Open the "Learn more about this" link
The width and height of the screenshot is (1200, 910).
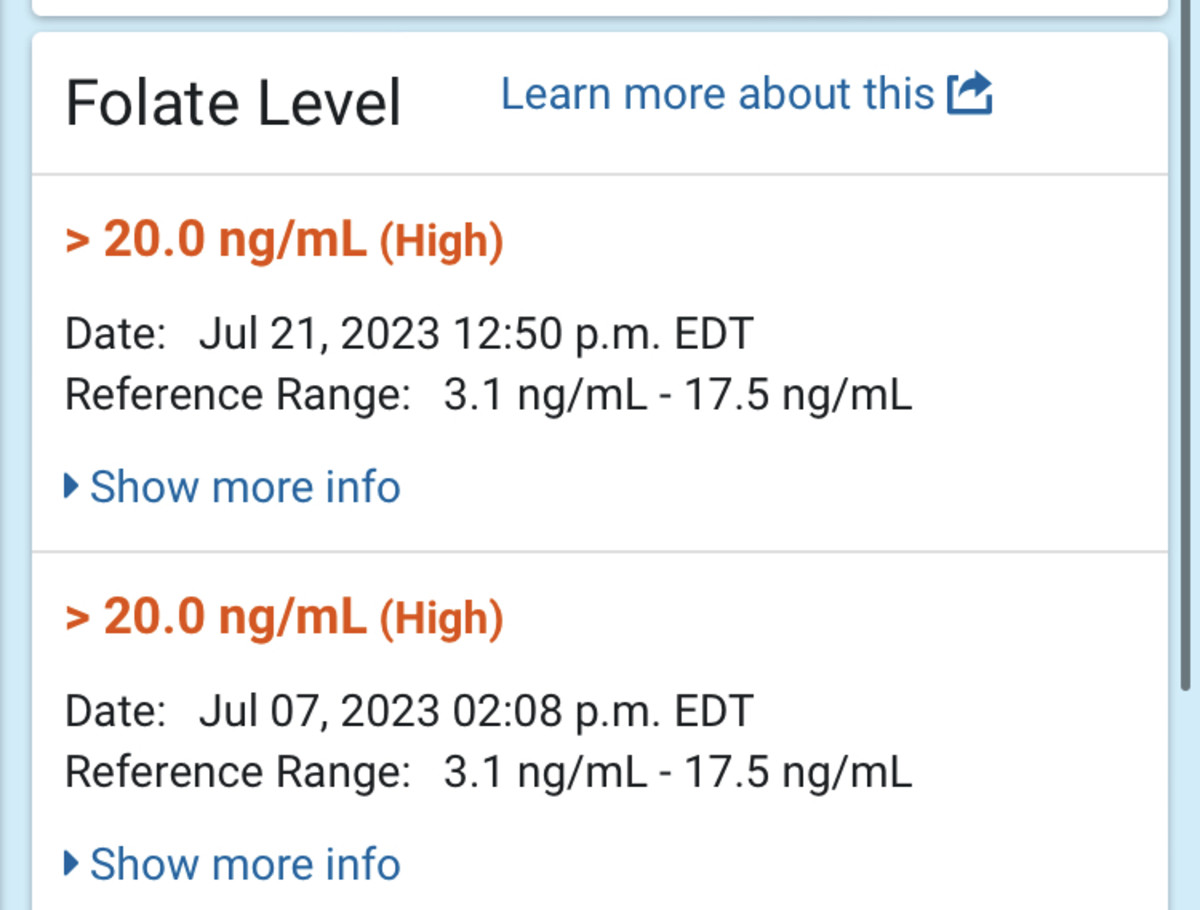[716, 94]
